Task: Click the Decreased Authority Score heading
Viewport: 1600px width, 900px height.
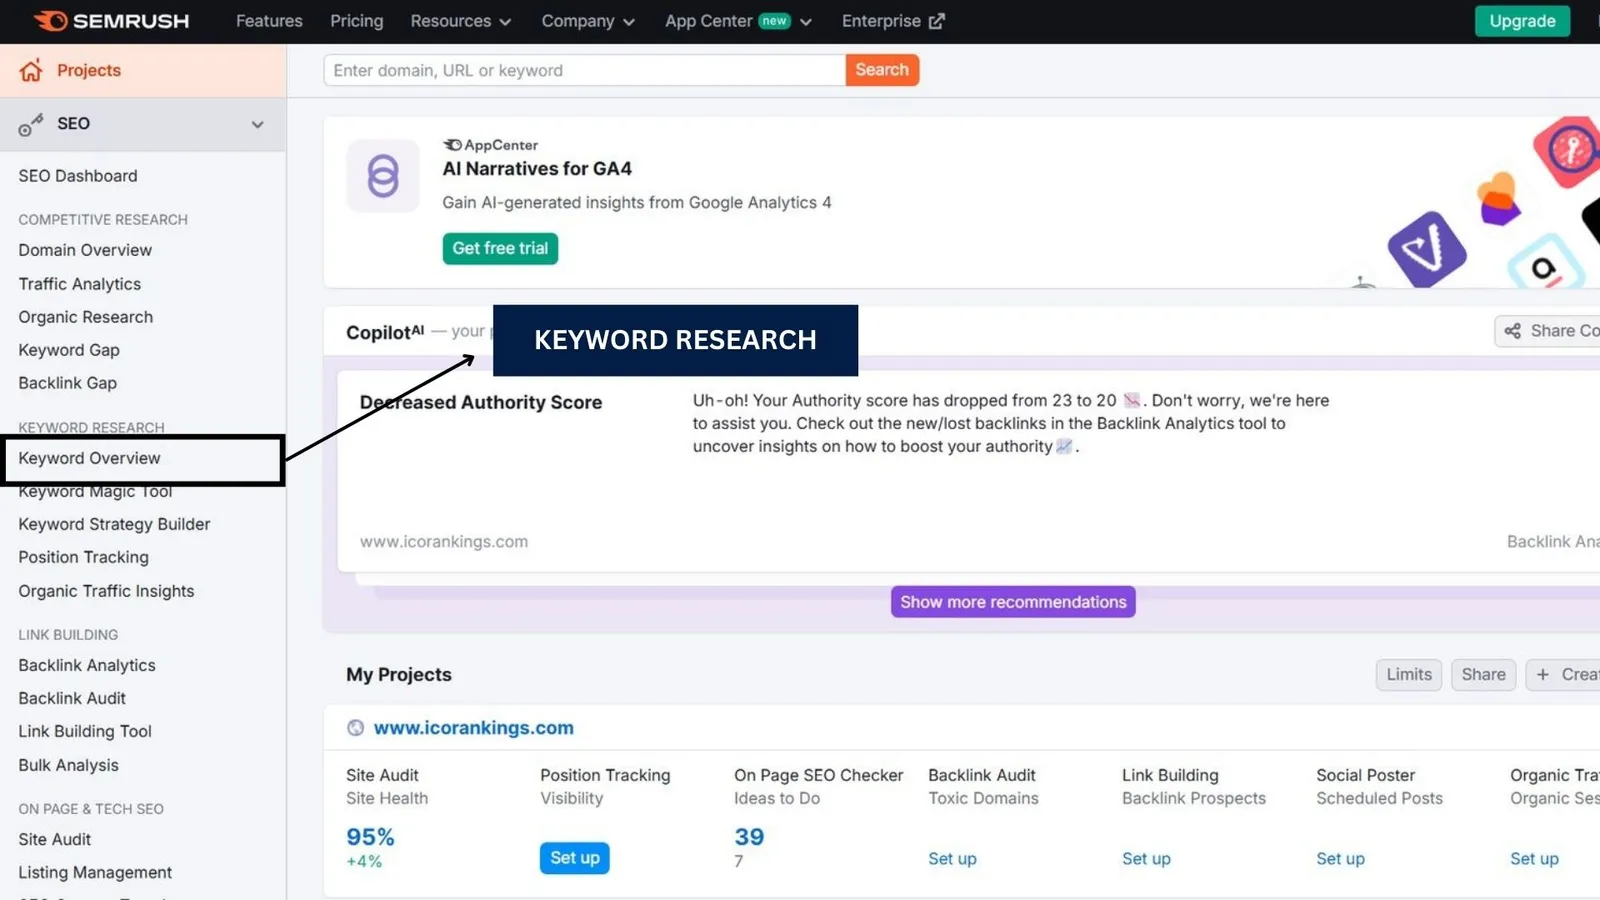Action: 481,403
